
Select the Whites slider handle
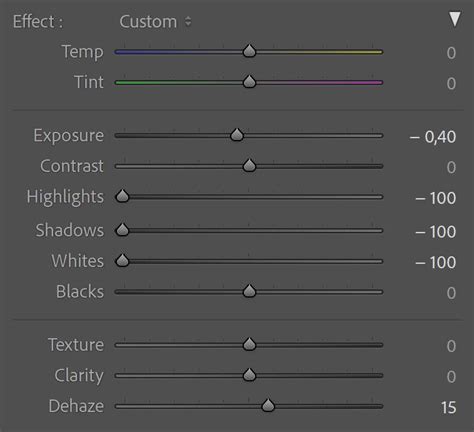point(122,260)
